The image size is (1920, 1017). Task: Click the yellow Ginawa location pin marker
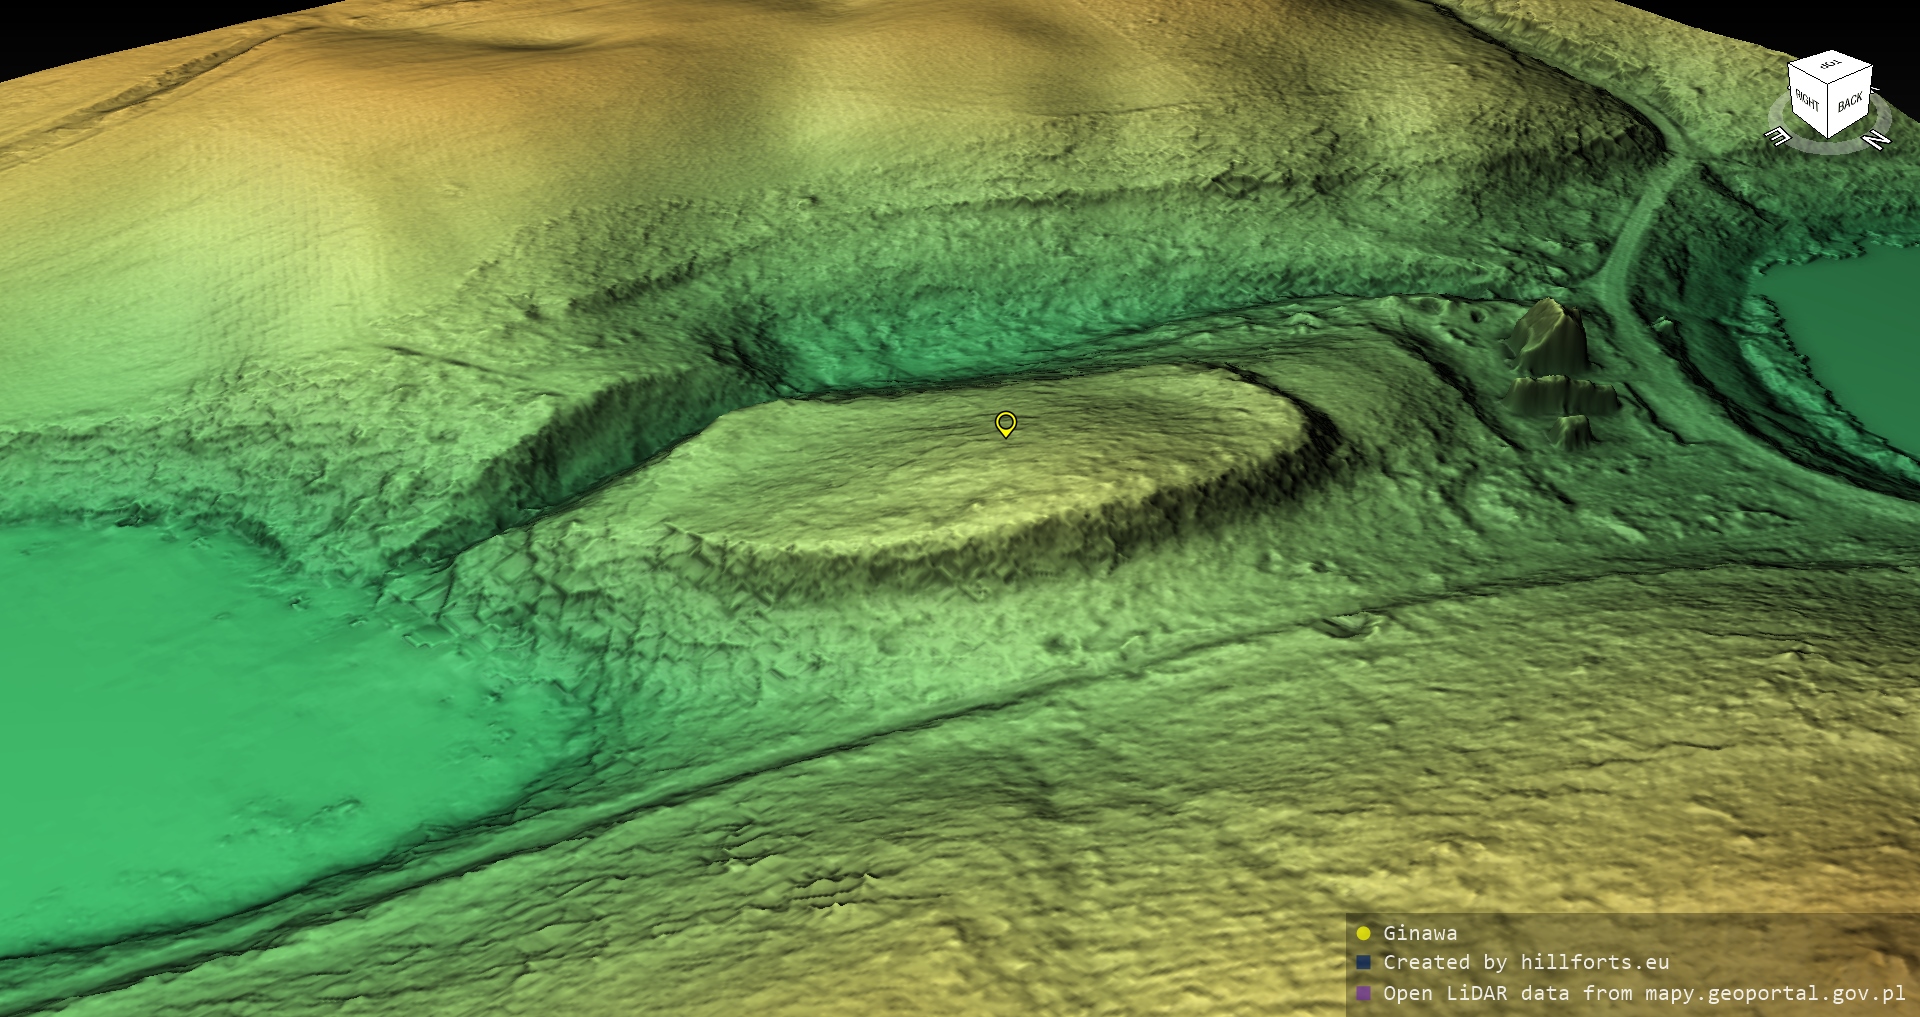point(1006,424)
